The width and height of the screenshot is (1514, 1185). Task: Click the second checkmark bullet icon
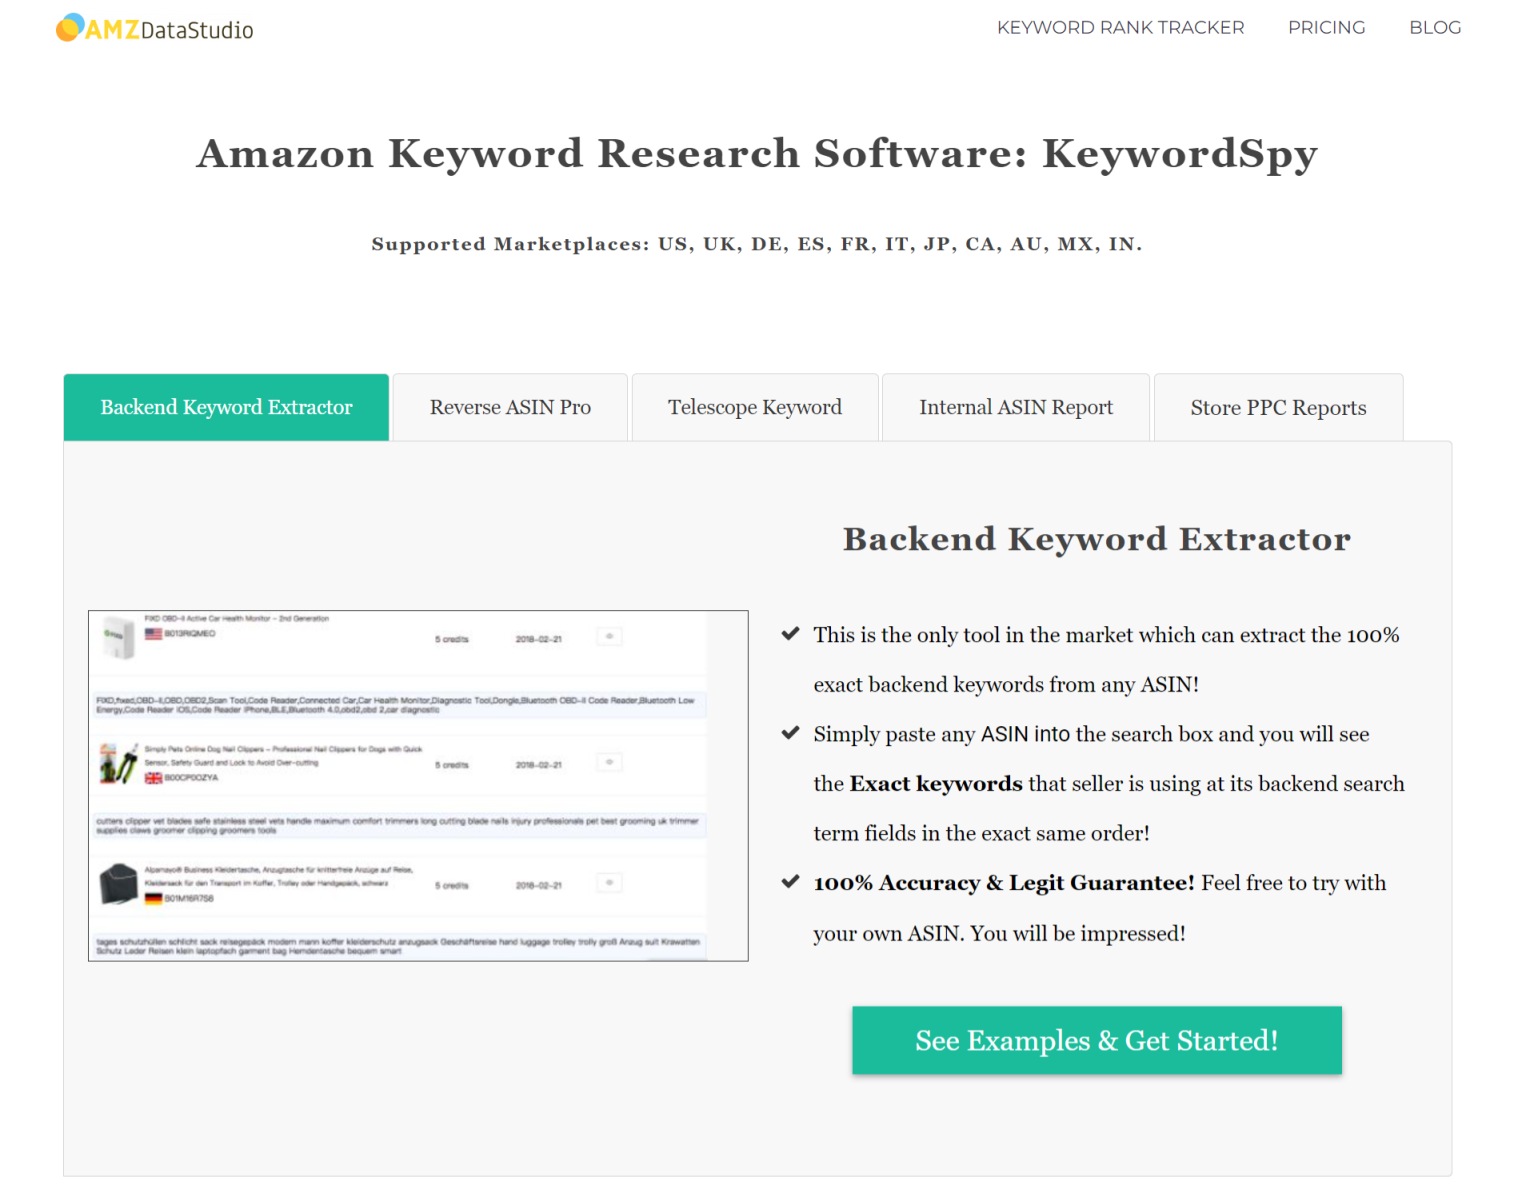pyautogui.click(x=790, y=733)
